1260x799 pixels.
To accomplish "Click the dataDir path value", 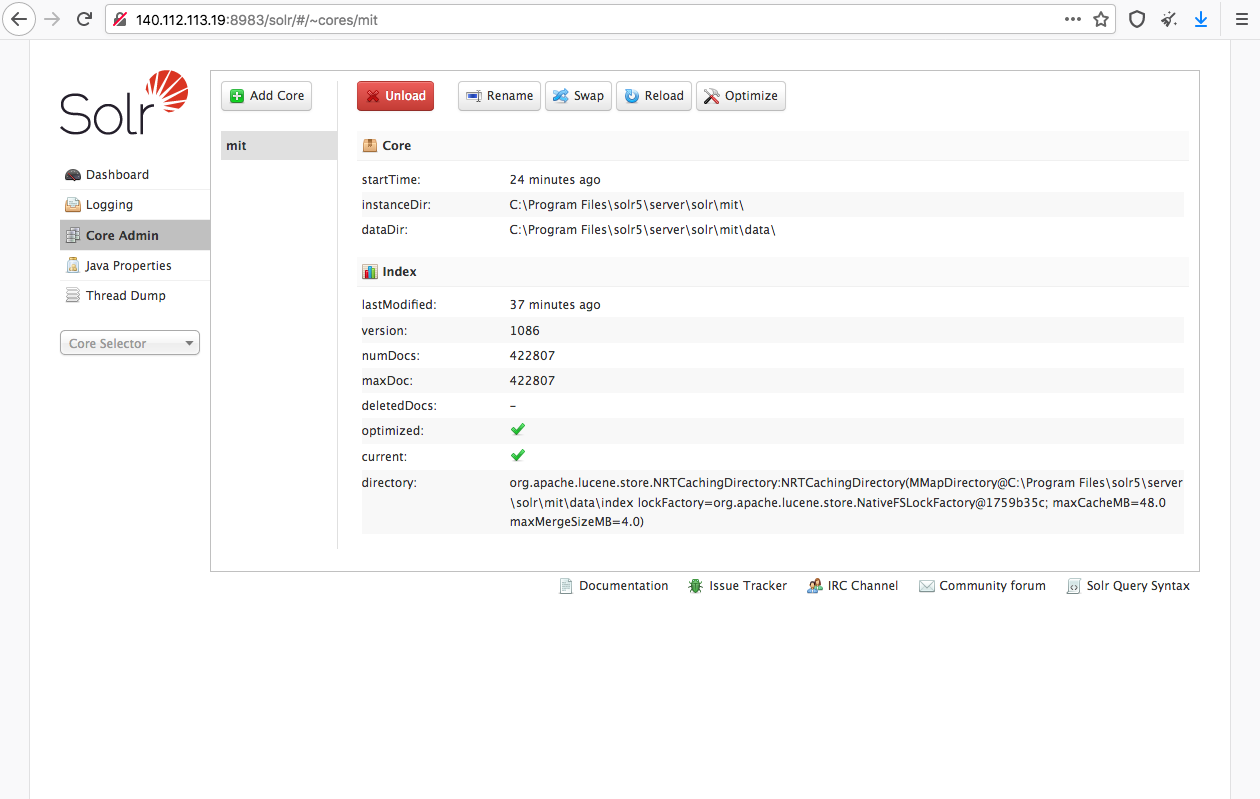I will [643, 230].
